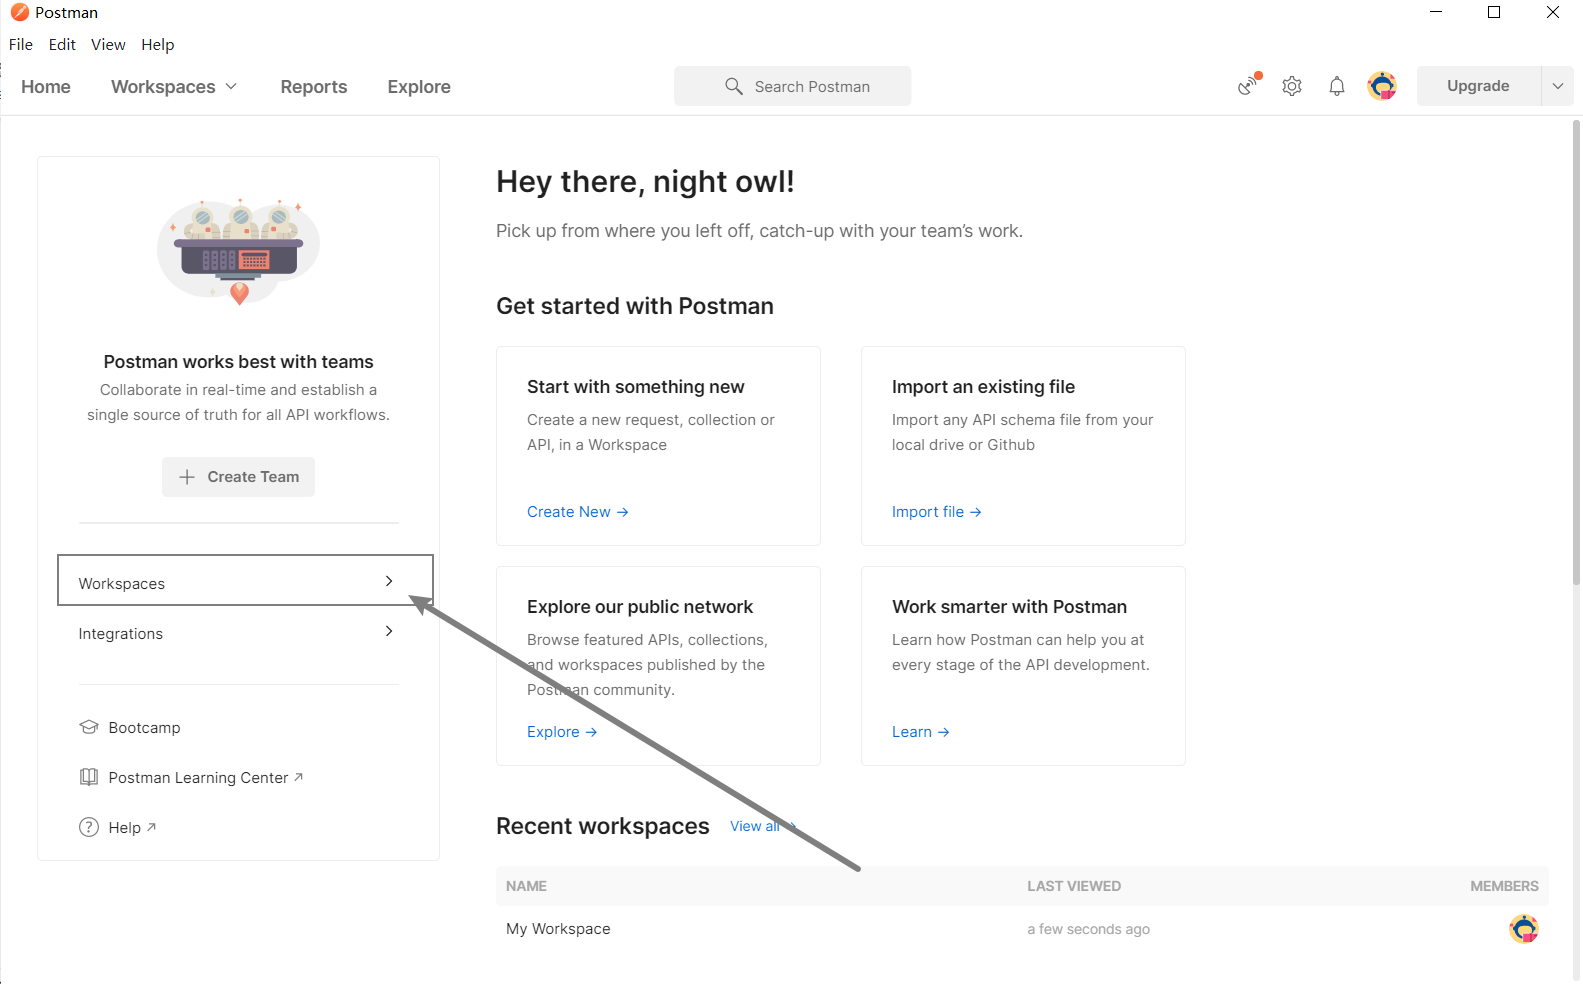Minimize the Postman window
Viewport: 1583px width, 984px height.
pyautogui.click(x=1436, y=12)
